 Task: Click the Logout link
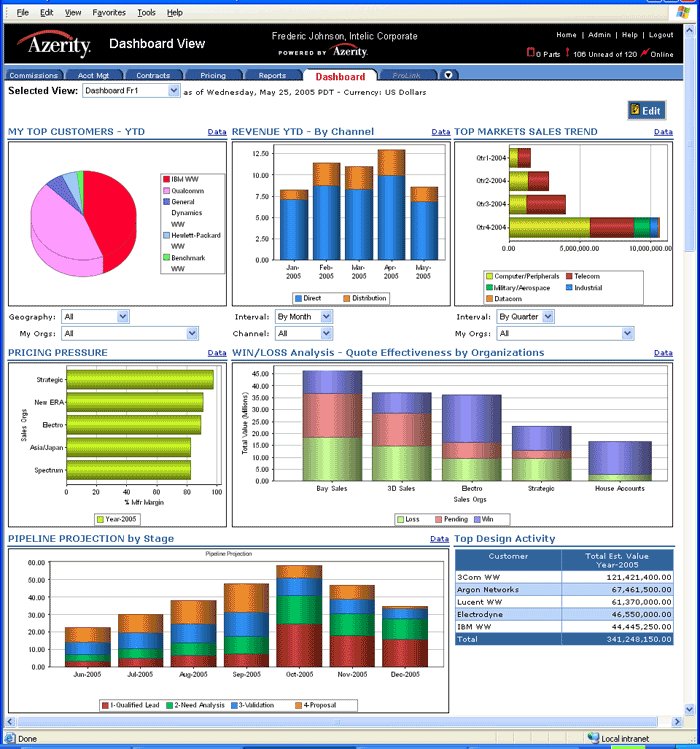tap(661, 35)
